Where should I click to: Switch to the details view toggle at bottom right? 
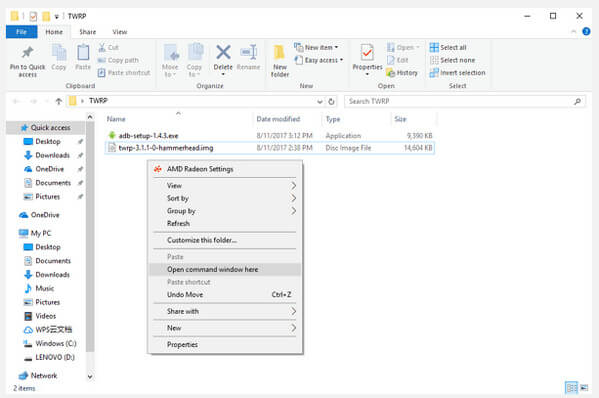(571, 388)
